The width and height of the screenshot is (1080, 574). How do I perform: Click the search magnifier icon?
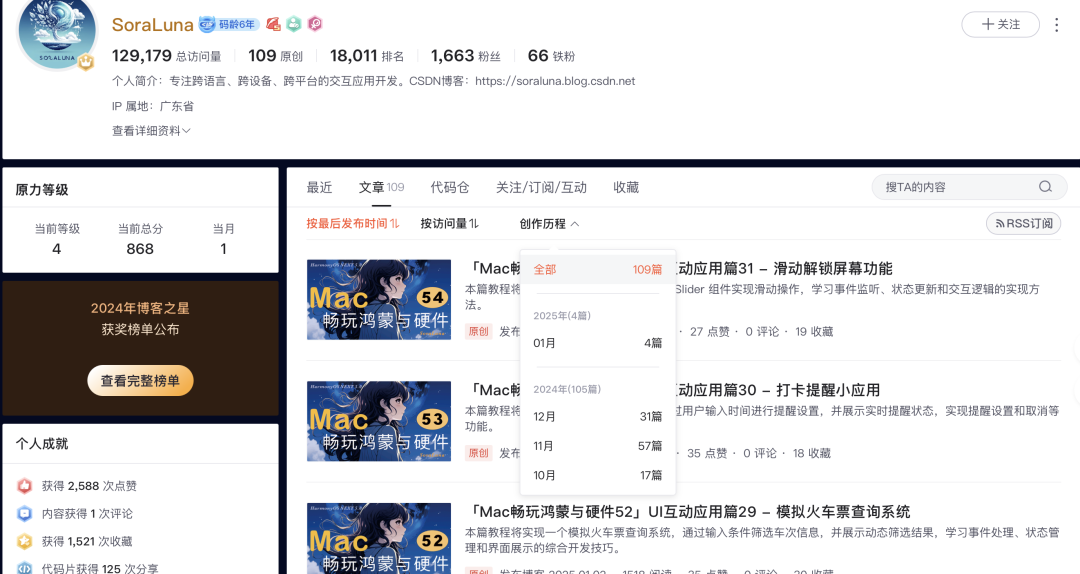click(1045, 187)
